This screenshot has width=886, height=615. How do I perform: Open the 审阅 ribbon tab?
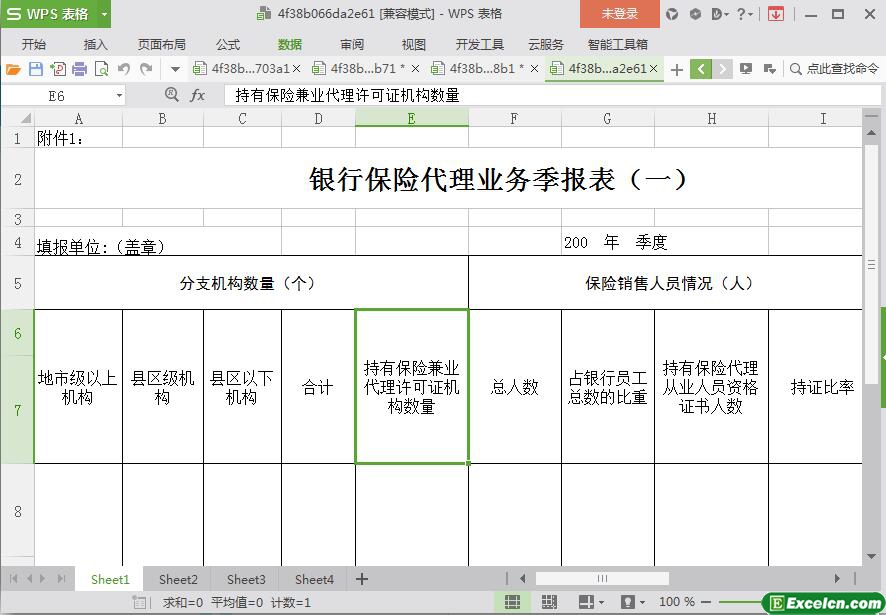352,44
